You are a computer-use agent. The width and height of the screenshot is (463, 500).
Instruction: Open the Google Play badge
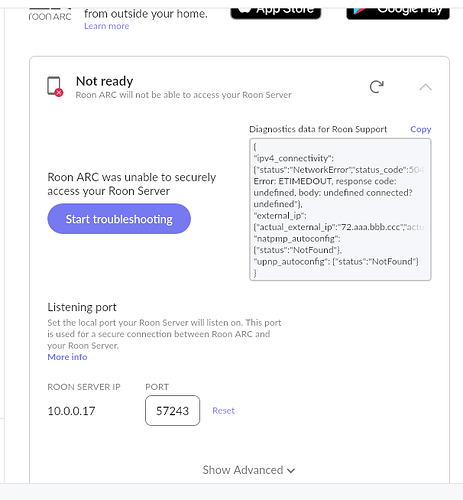tap(398, 11)
